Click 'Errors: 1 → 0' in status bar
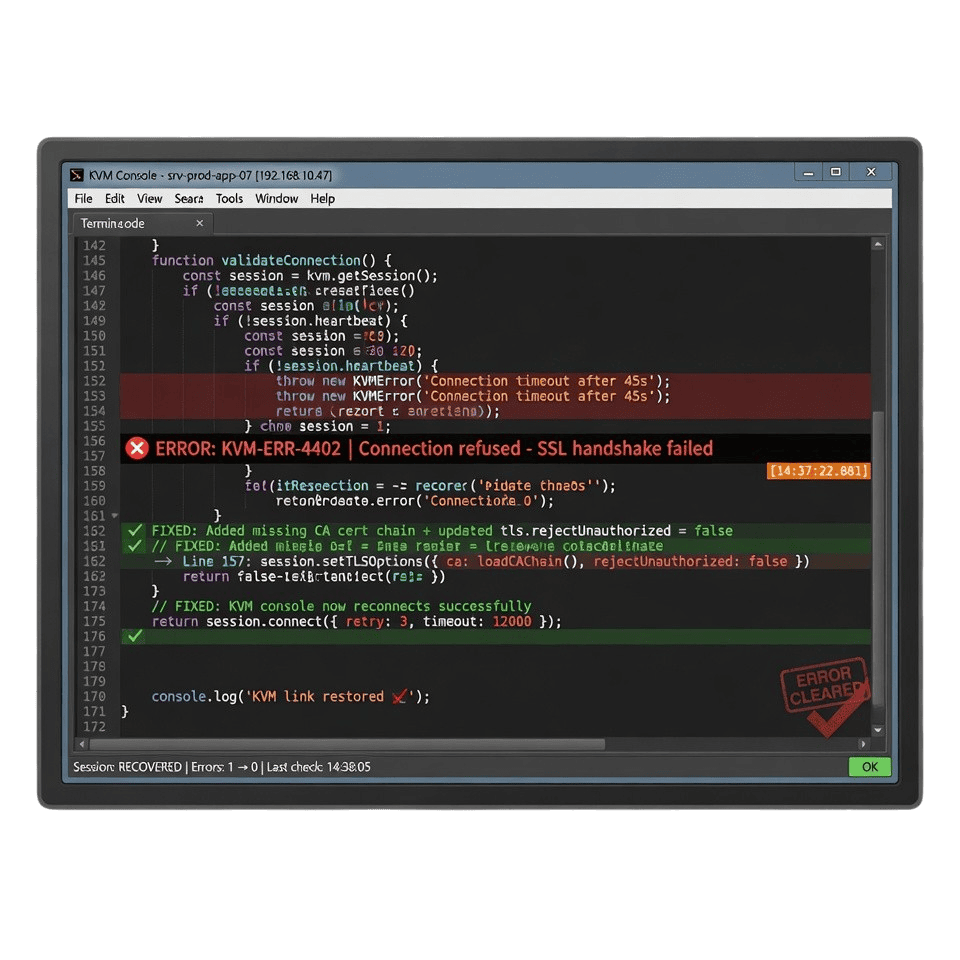Screen dimensions: 960x960 (224, 767)
